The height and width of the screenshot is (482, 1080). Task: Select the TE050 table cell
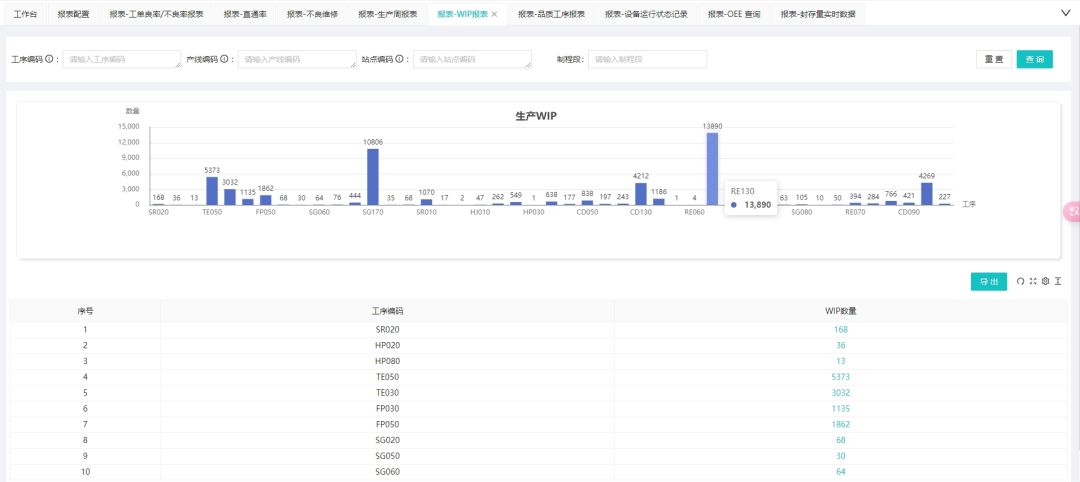(x=387, y=377)
